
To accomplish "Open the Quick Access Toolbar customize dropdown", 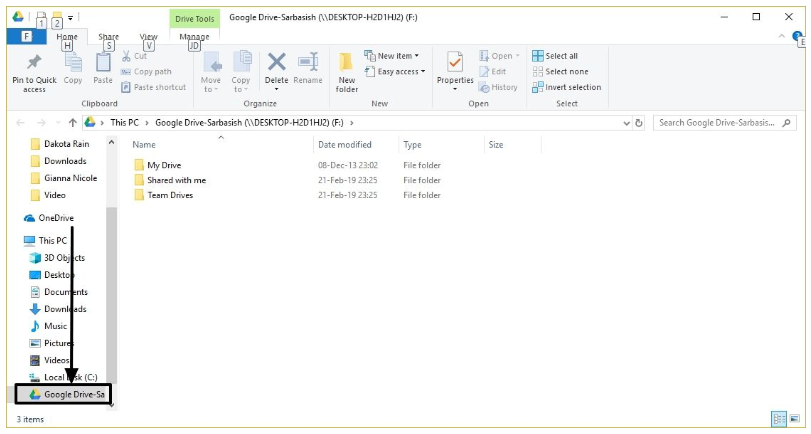I will (70, 18).
